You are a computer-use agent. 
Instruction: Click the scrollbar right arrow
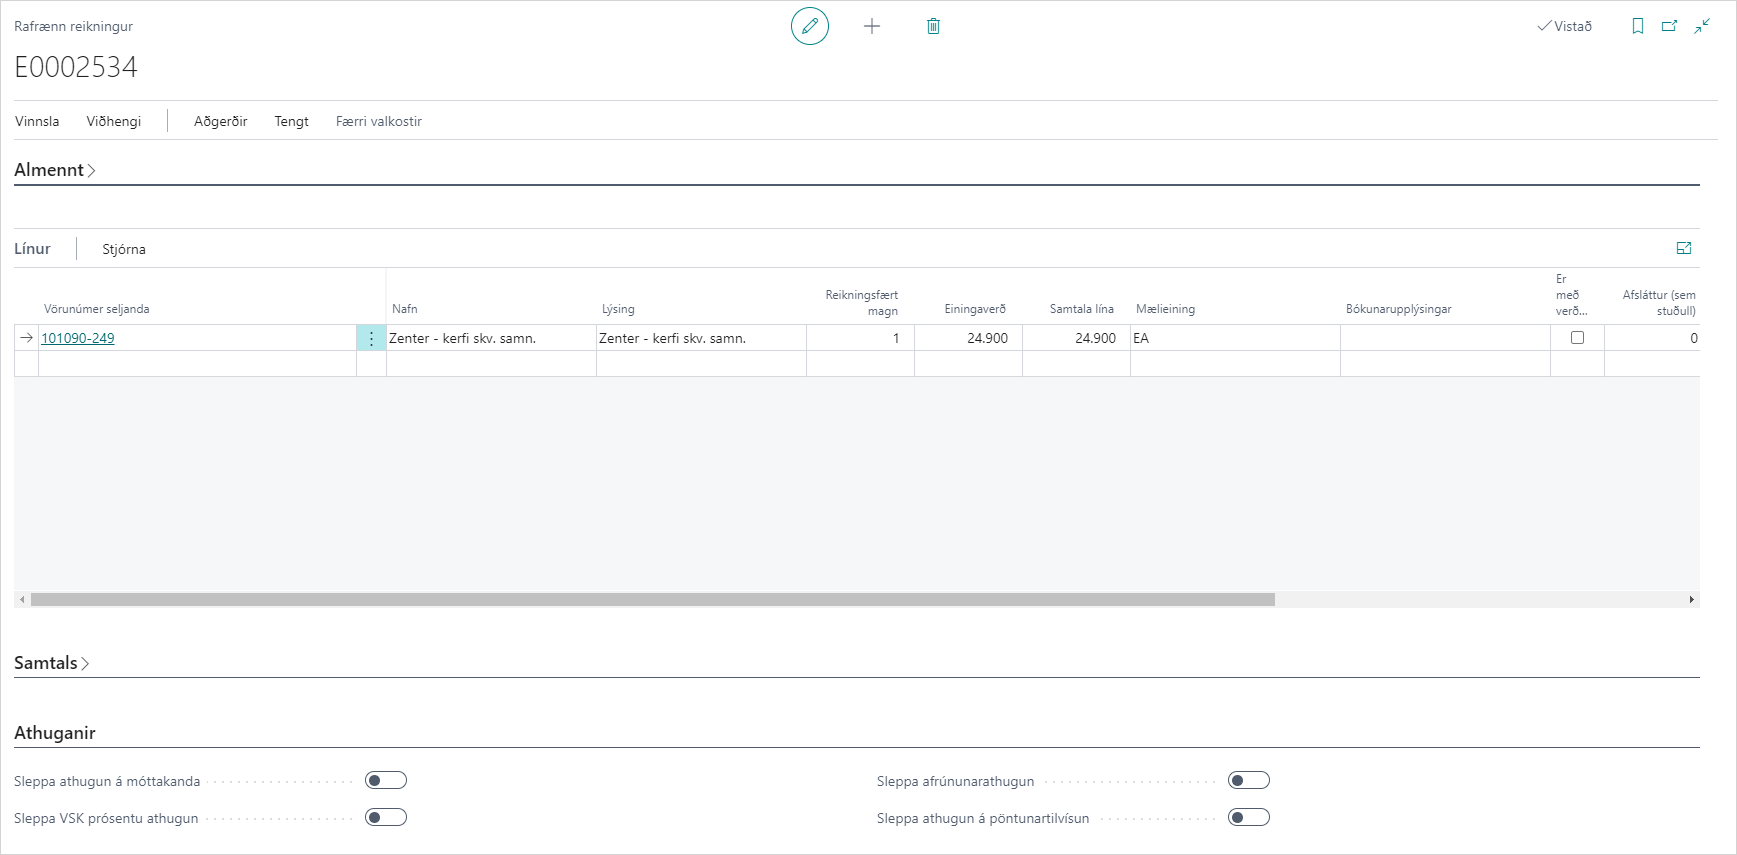click(1692, 600)
